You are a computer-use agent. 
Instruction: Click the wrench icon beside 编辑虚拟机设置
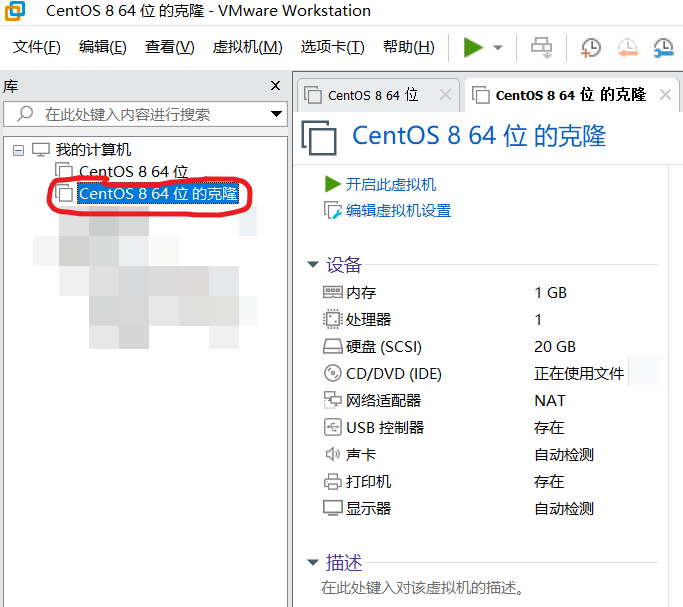tap(333, 210)
